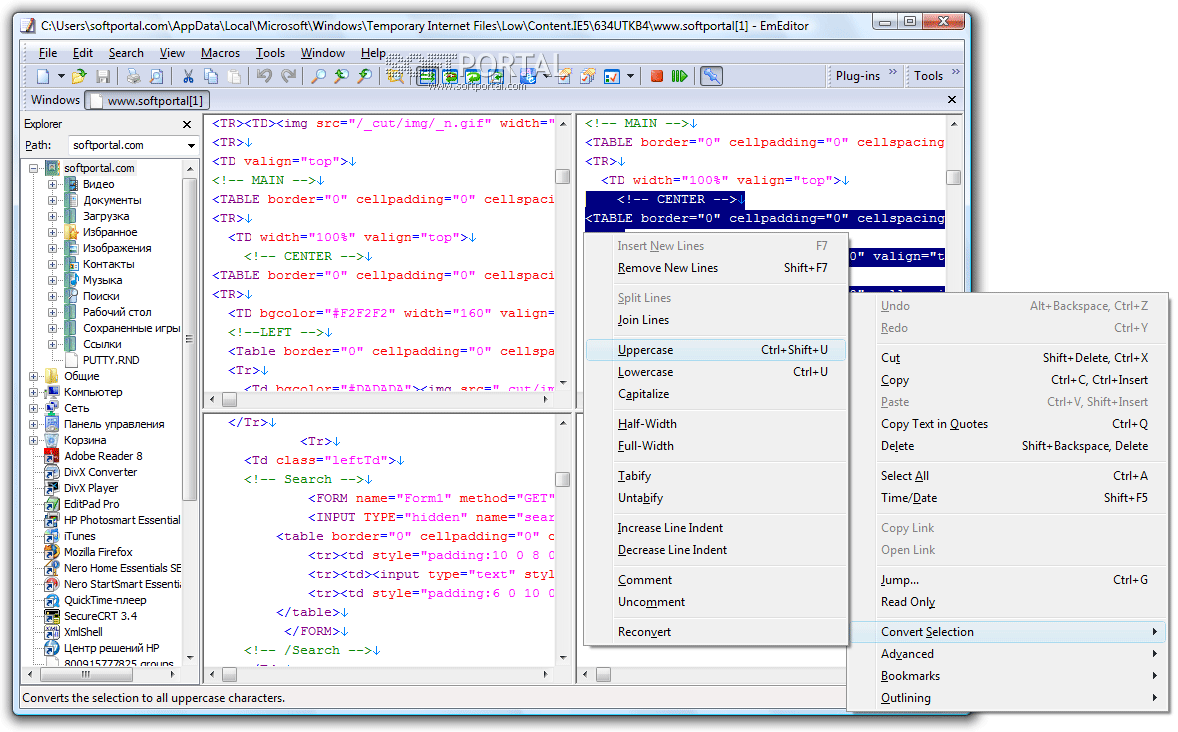
Task: Click the Print toolbar icon
Action: (134, 76)
